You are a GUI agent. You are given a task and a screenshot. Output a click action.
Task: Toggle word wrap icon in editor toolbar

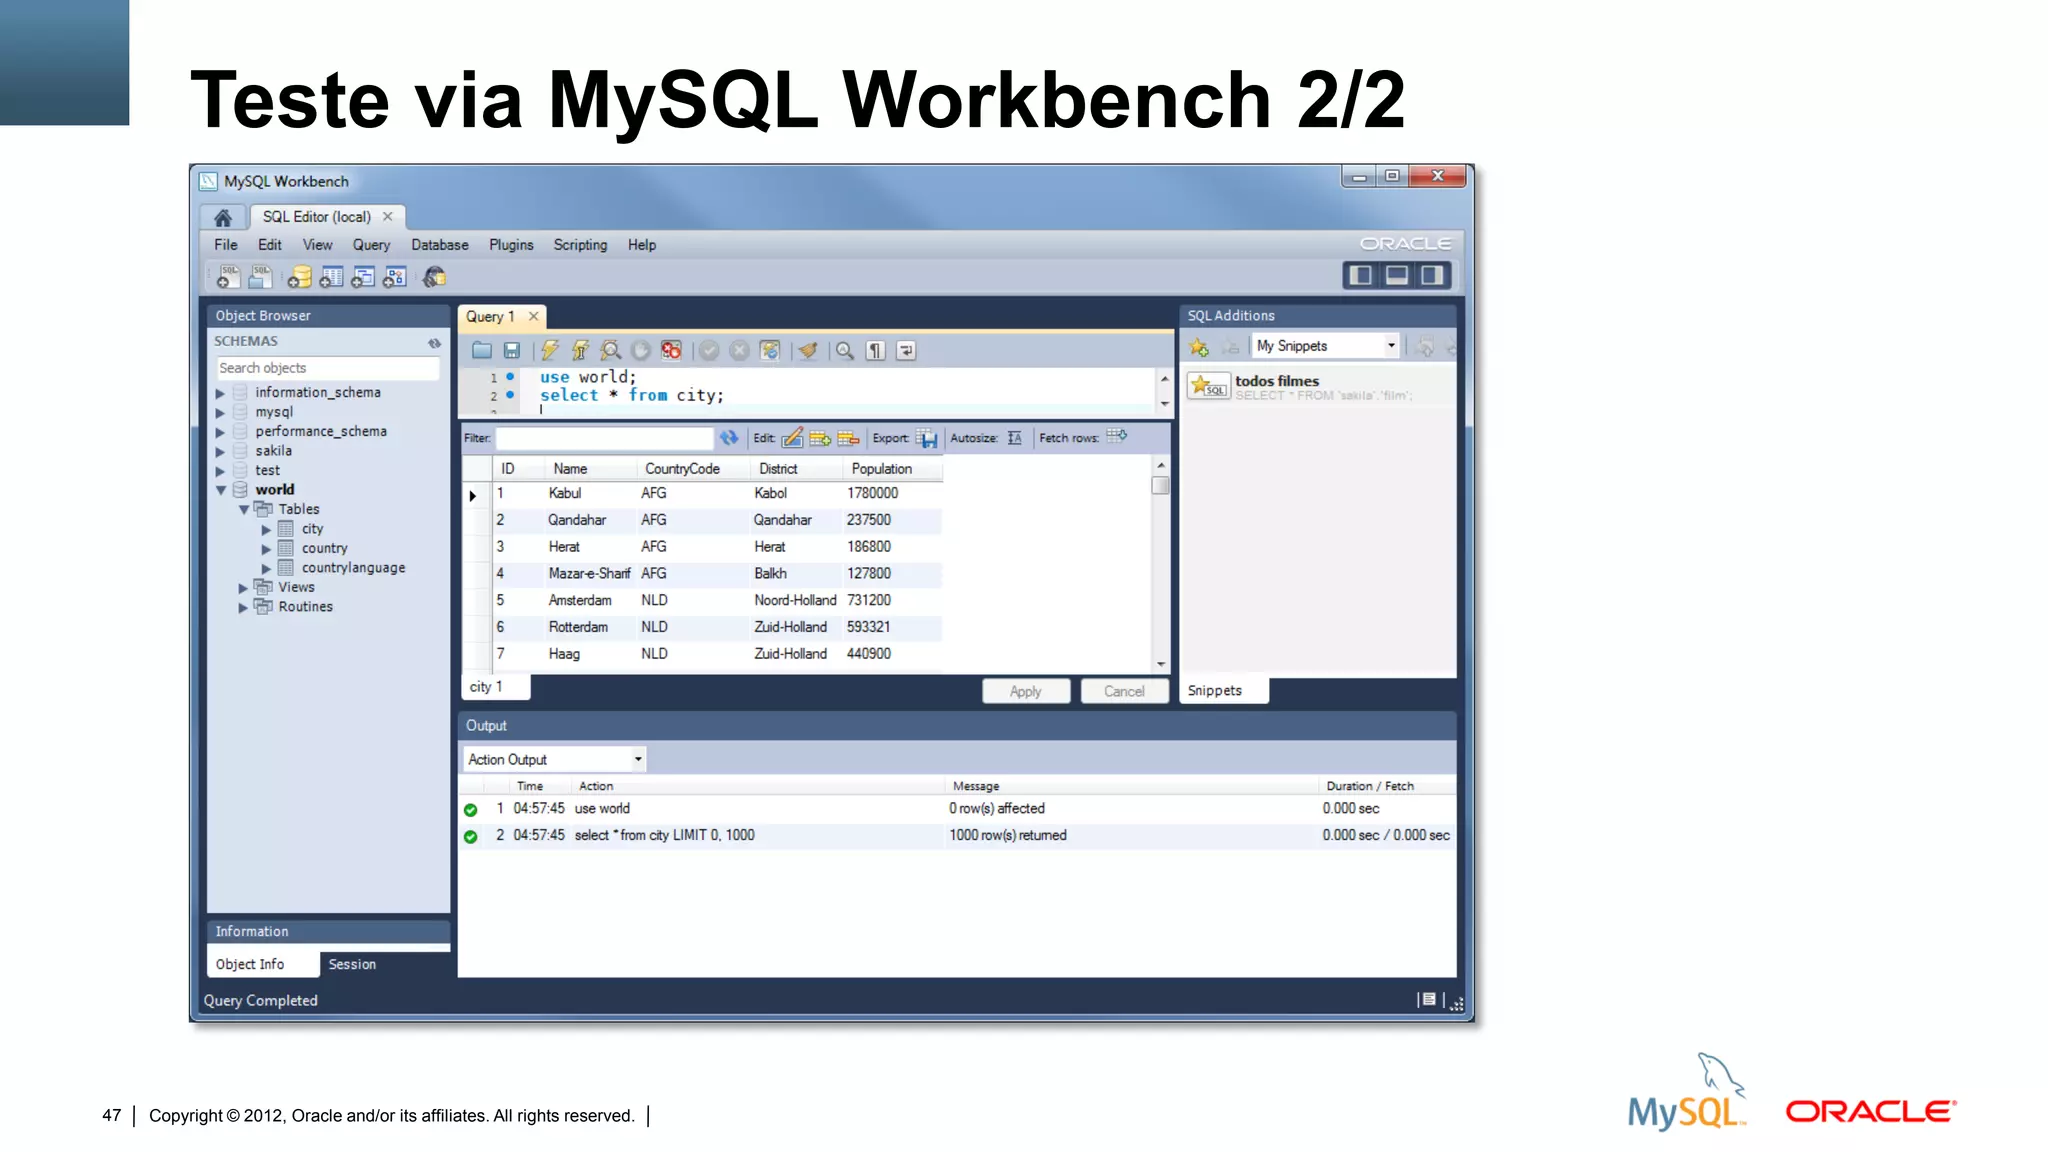point(906,350)
